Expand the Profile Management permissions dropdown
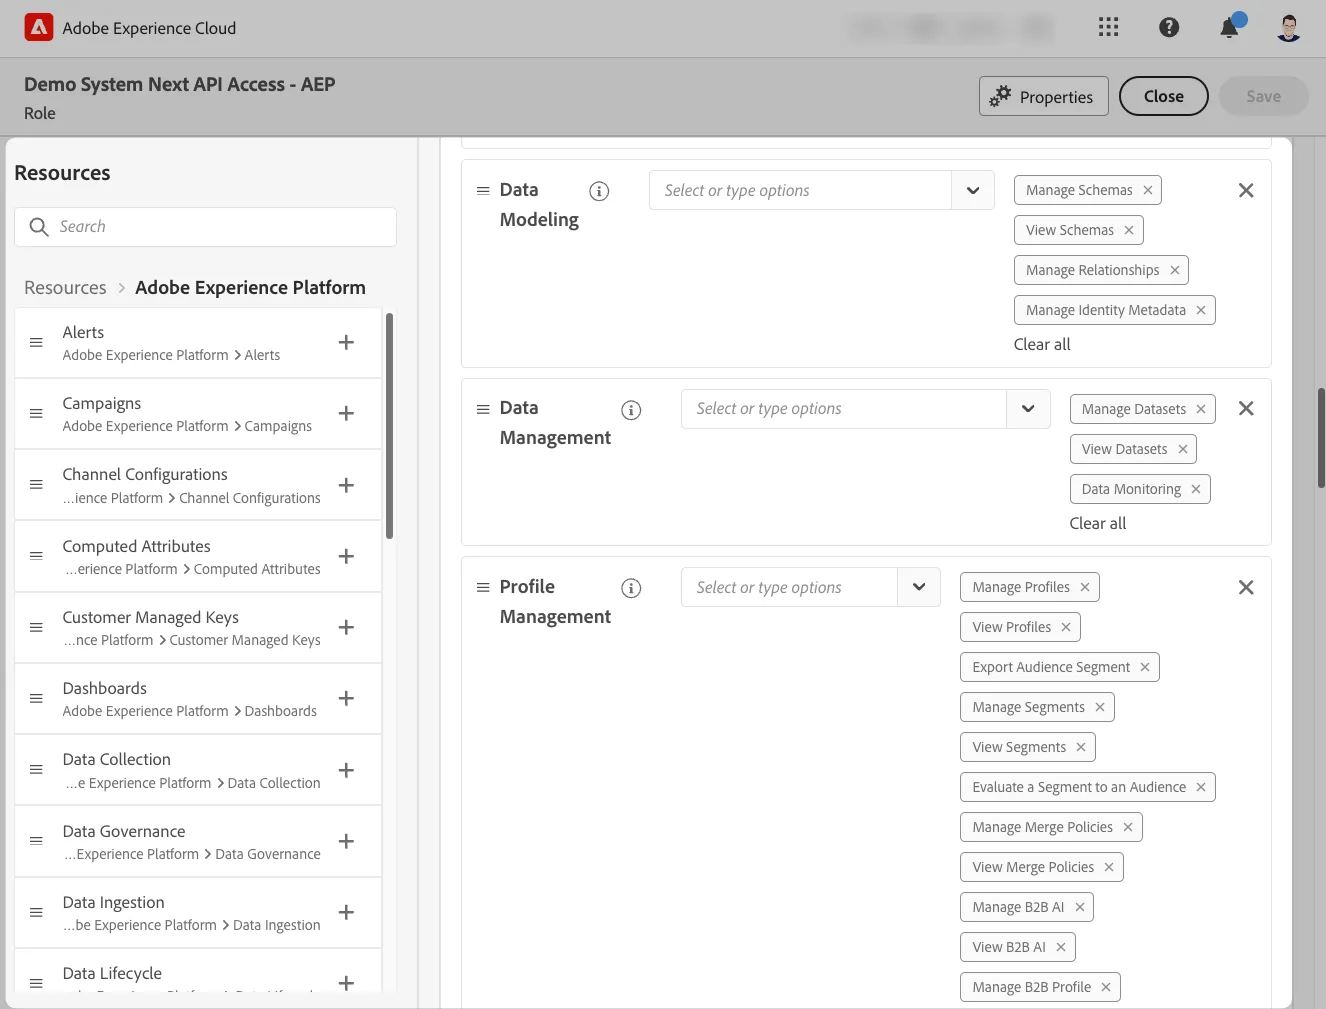 point(919,587)
